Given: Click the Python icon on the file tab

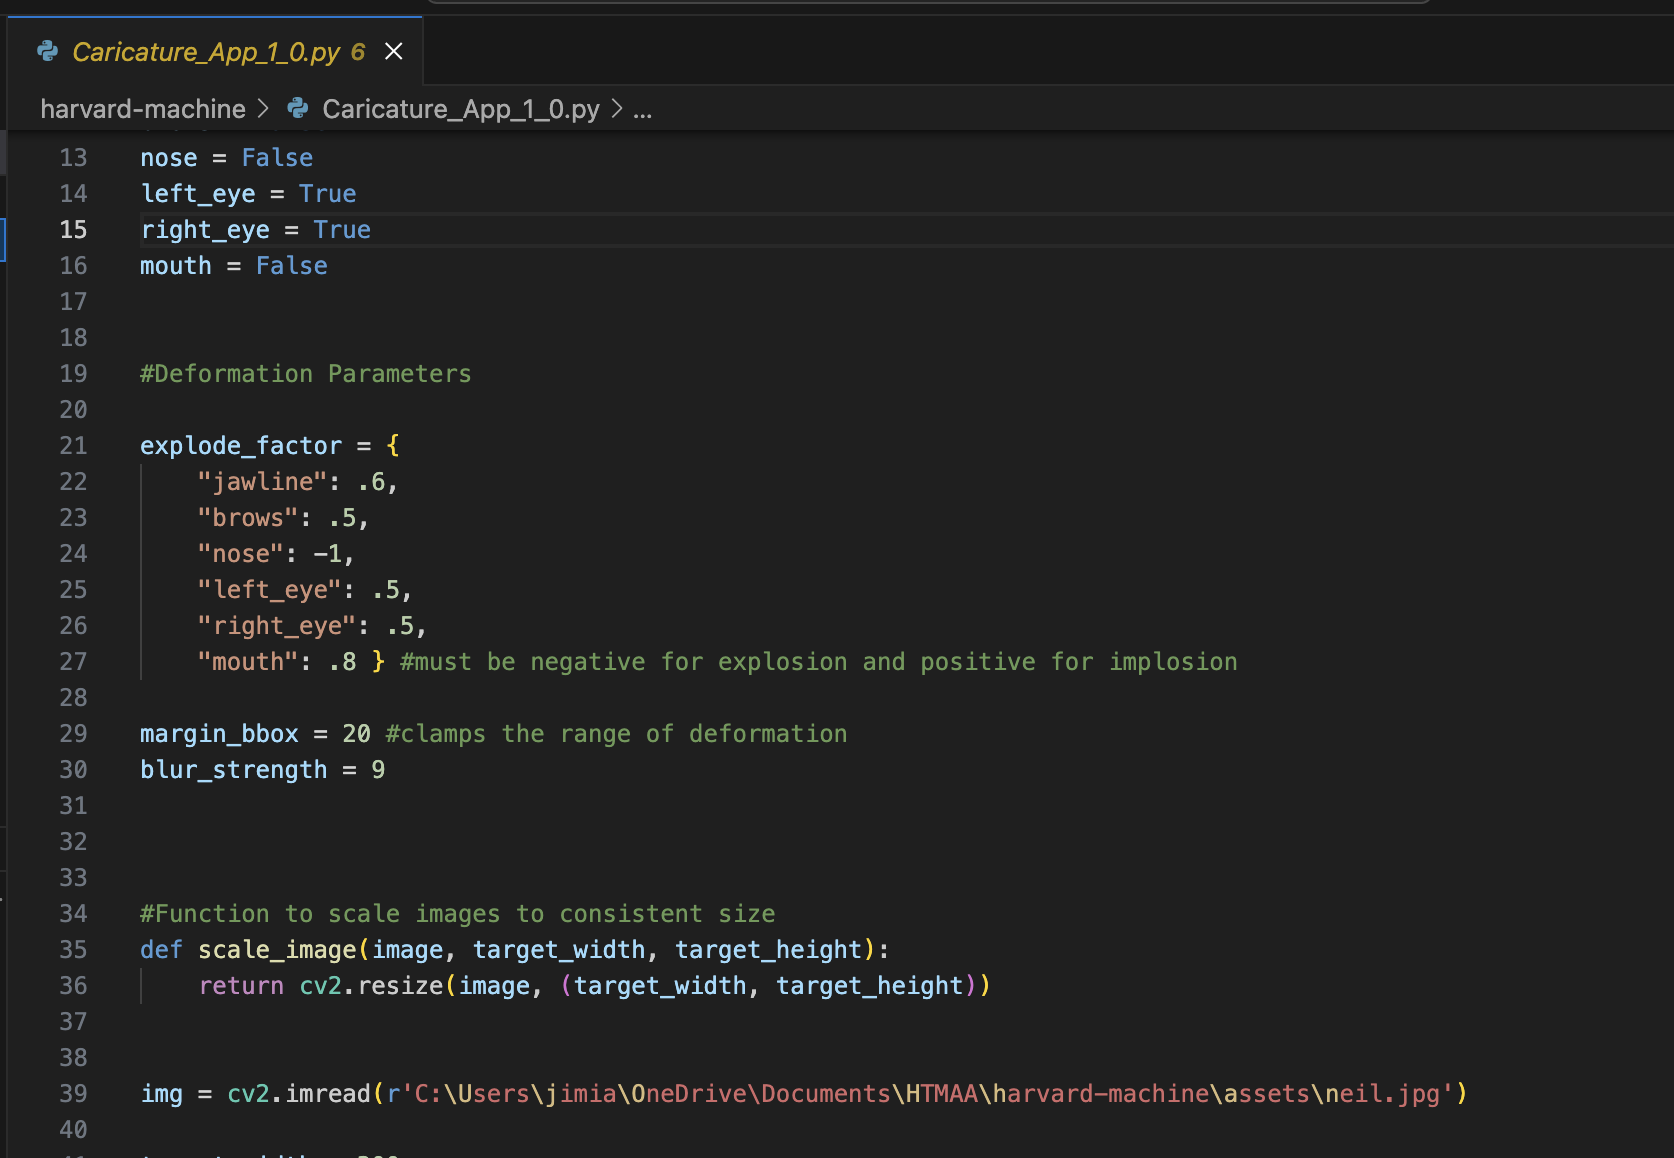Looking at the screenshot, I should [x=47, y=51].
